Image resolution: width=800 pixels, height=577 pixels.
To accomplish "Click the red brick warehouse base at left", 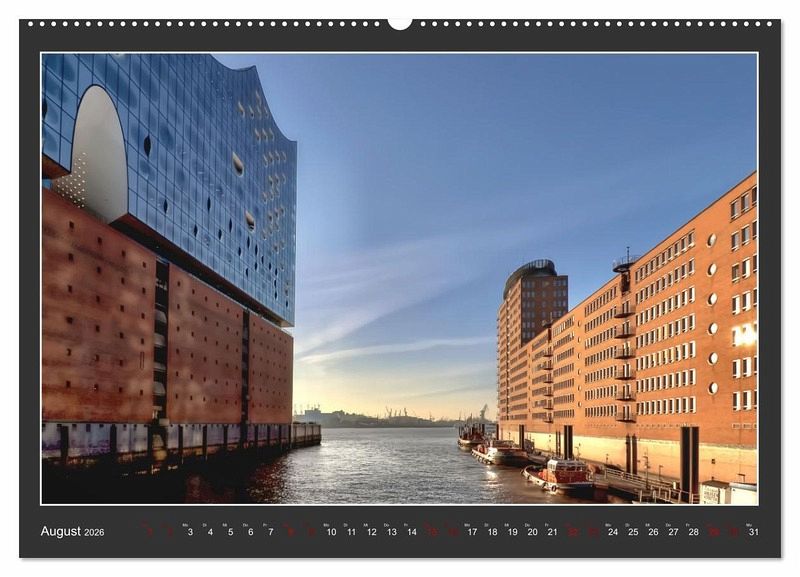I will pyautogui.click(x=100, y=320).
